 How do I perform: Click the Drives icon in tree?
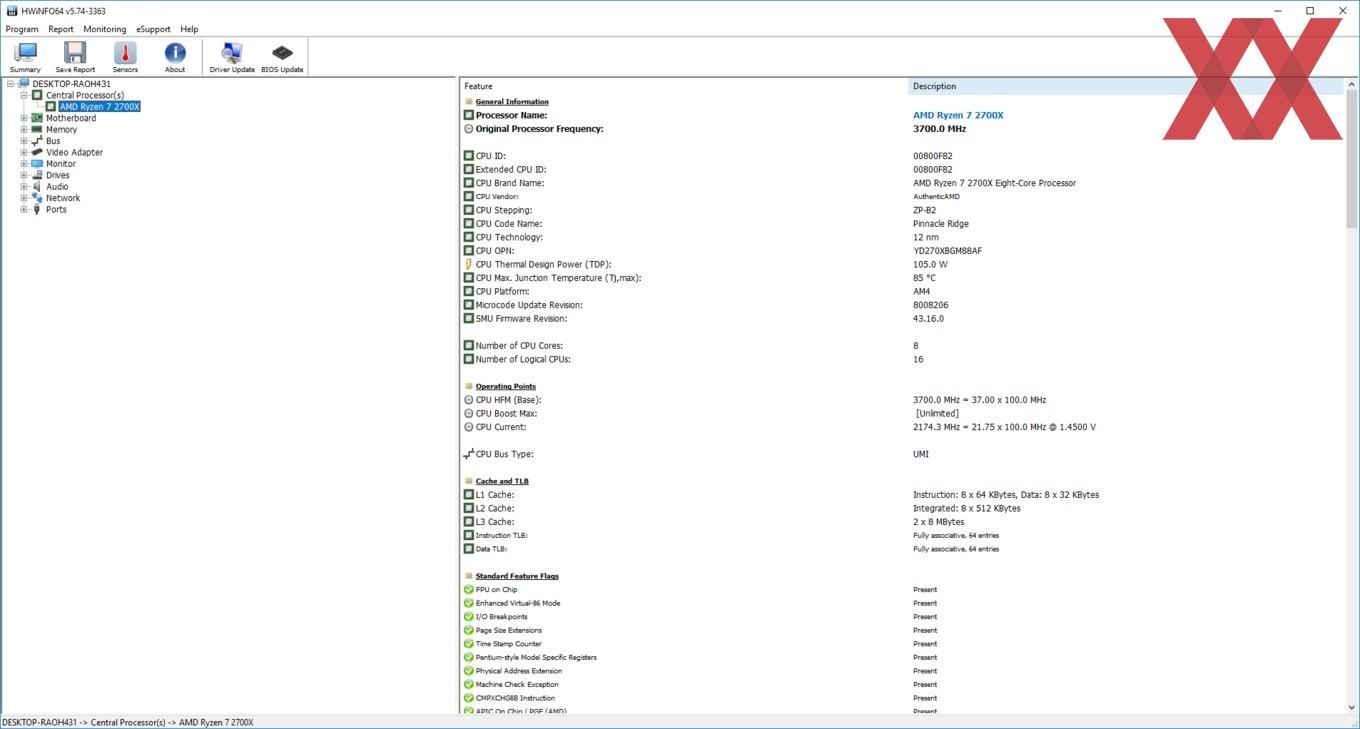pos(37,175)
